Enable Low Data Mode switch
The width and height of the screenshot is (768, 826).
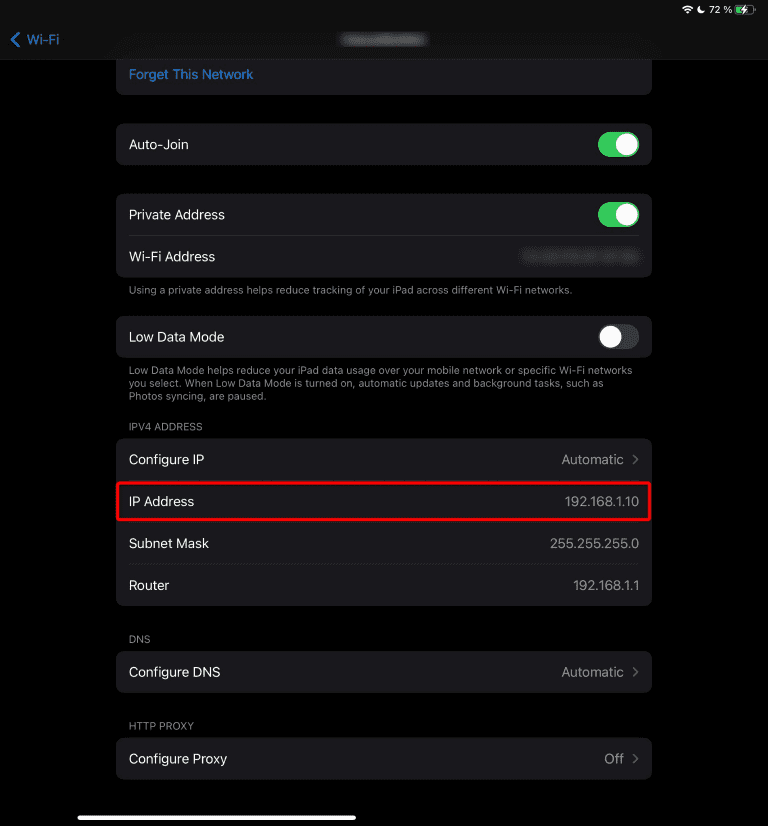618,337
